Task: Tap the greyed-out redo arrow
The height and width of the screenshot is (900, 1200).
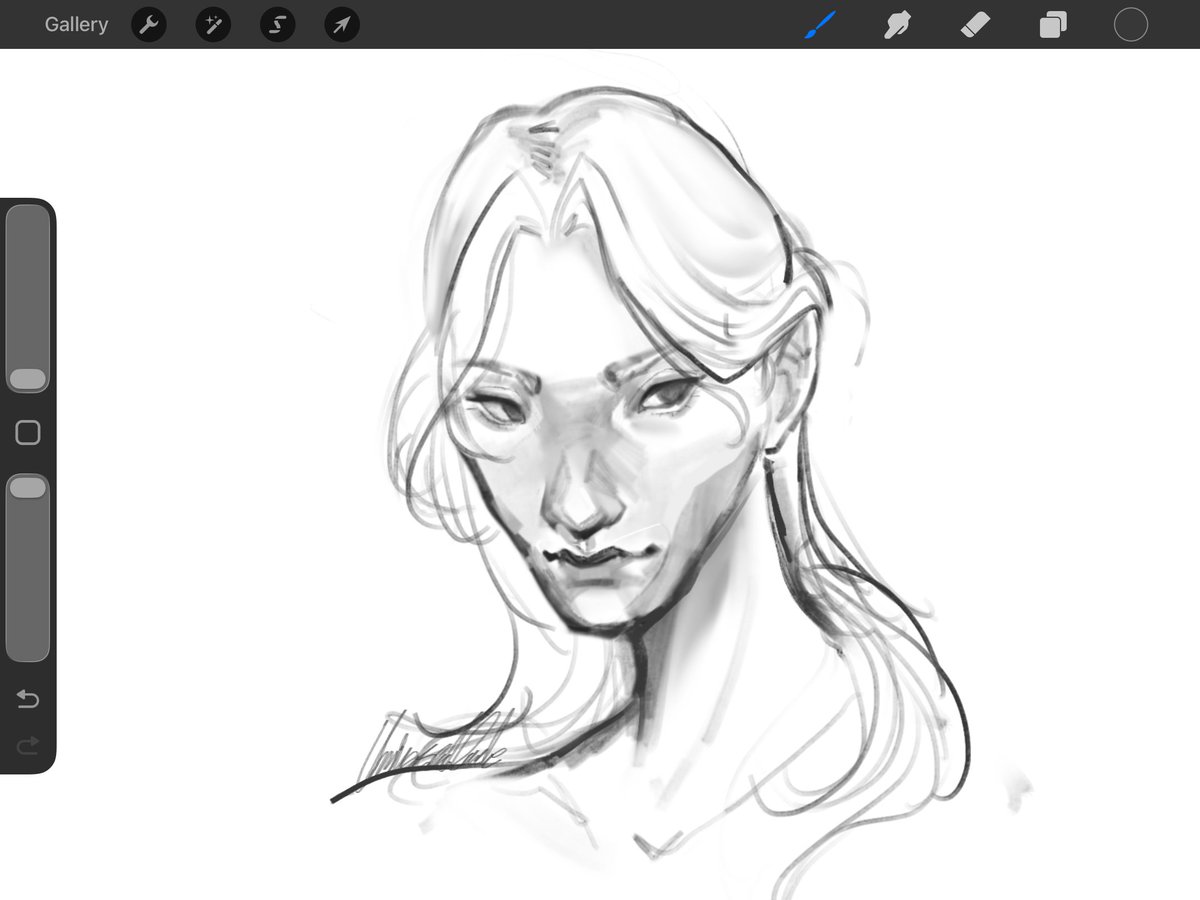Action: (28, 744)
